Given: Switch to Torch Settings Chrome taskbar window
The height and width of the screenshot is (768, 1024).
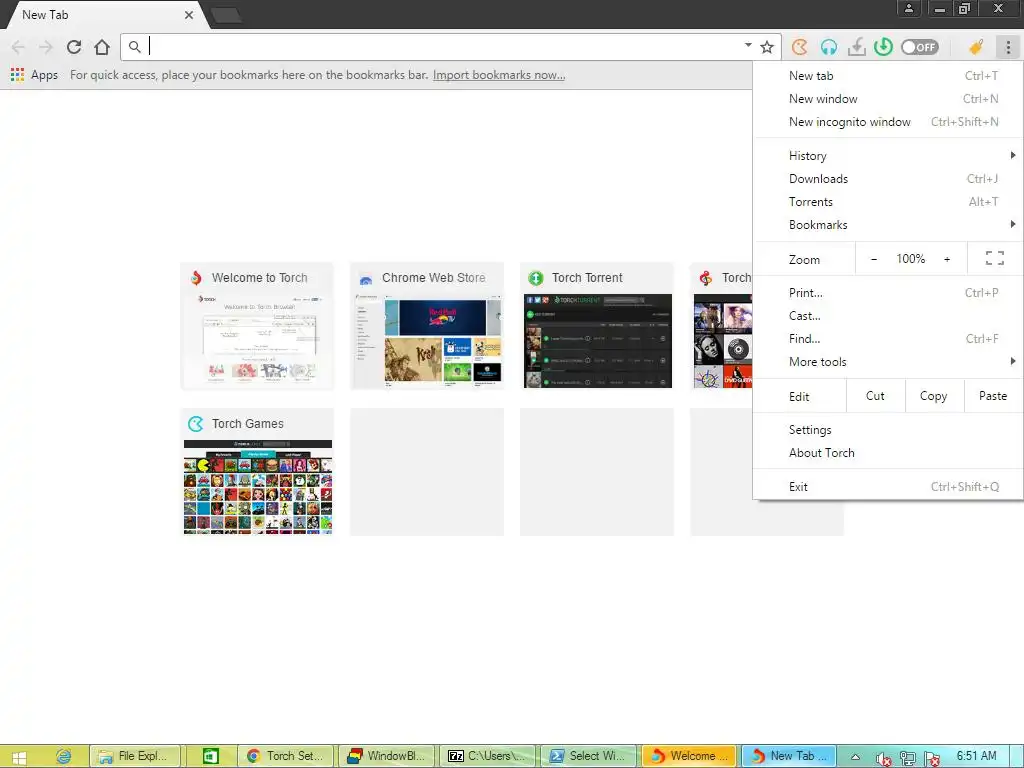Looking at the screenshot, I should [x=285, y=756].
